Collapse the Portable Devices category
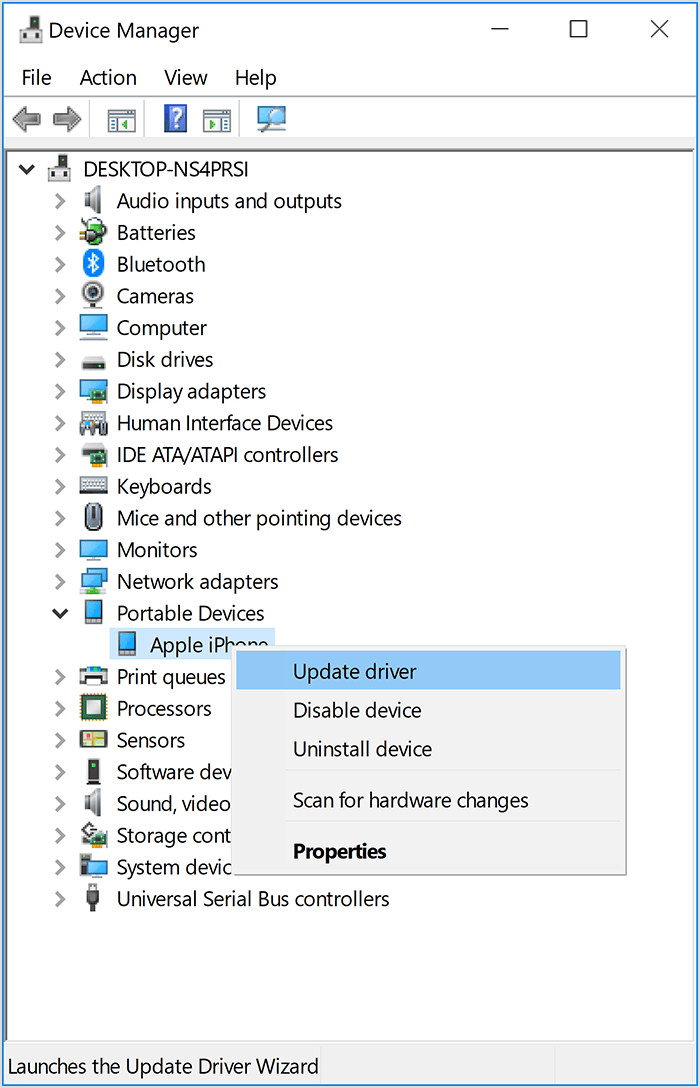Viewport: 700px width, 1088px height. click(61, 613)
